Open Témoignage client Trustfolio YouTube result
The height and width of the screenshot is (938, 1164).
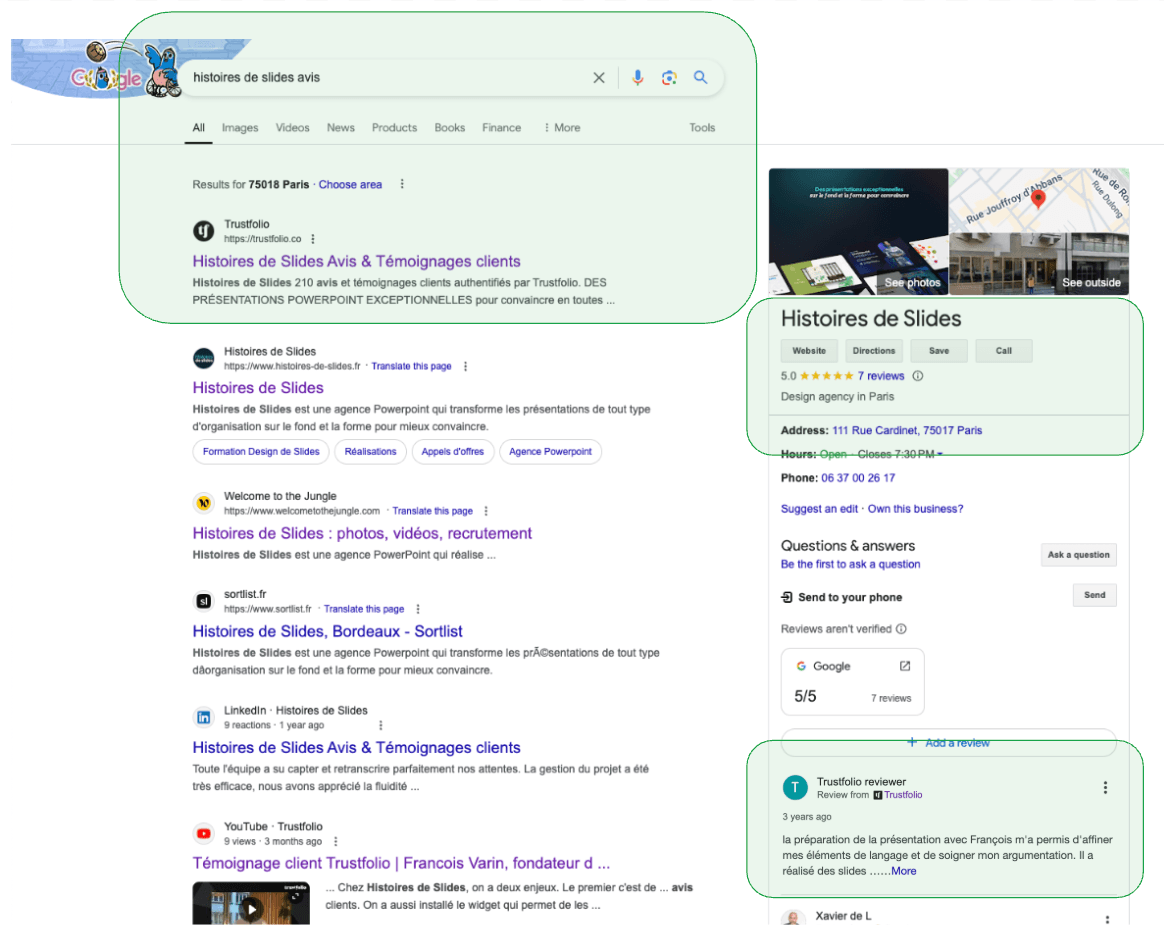click(401, 863)
